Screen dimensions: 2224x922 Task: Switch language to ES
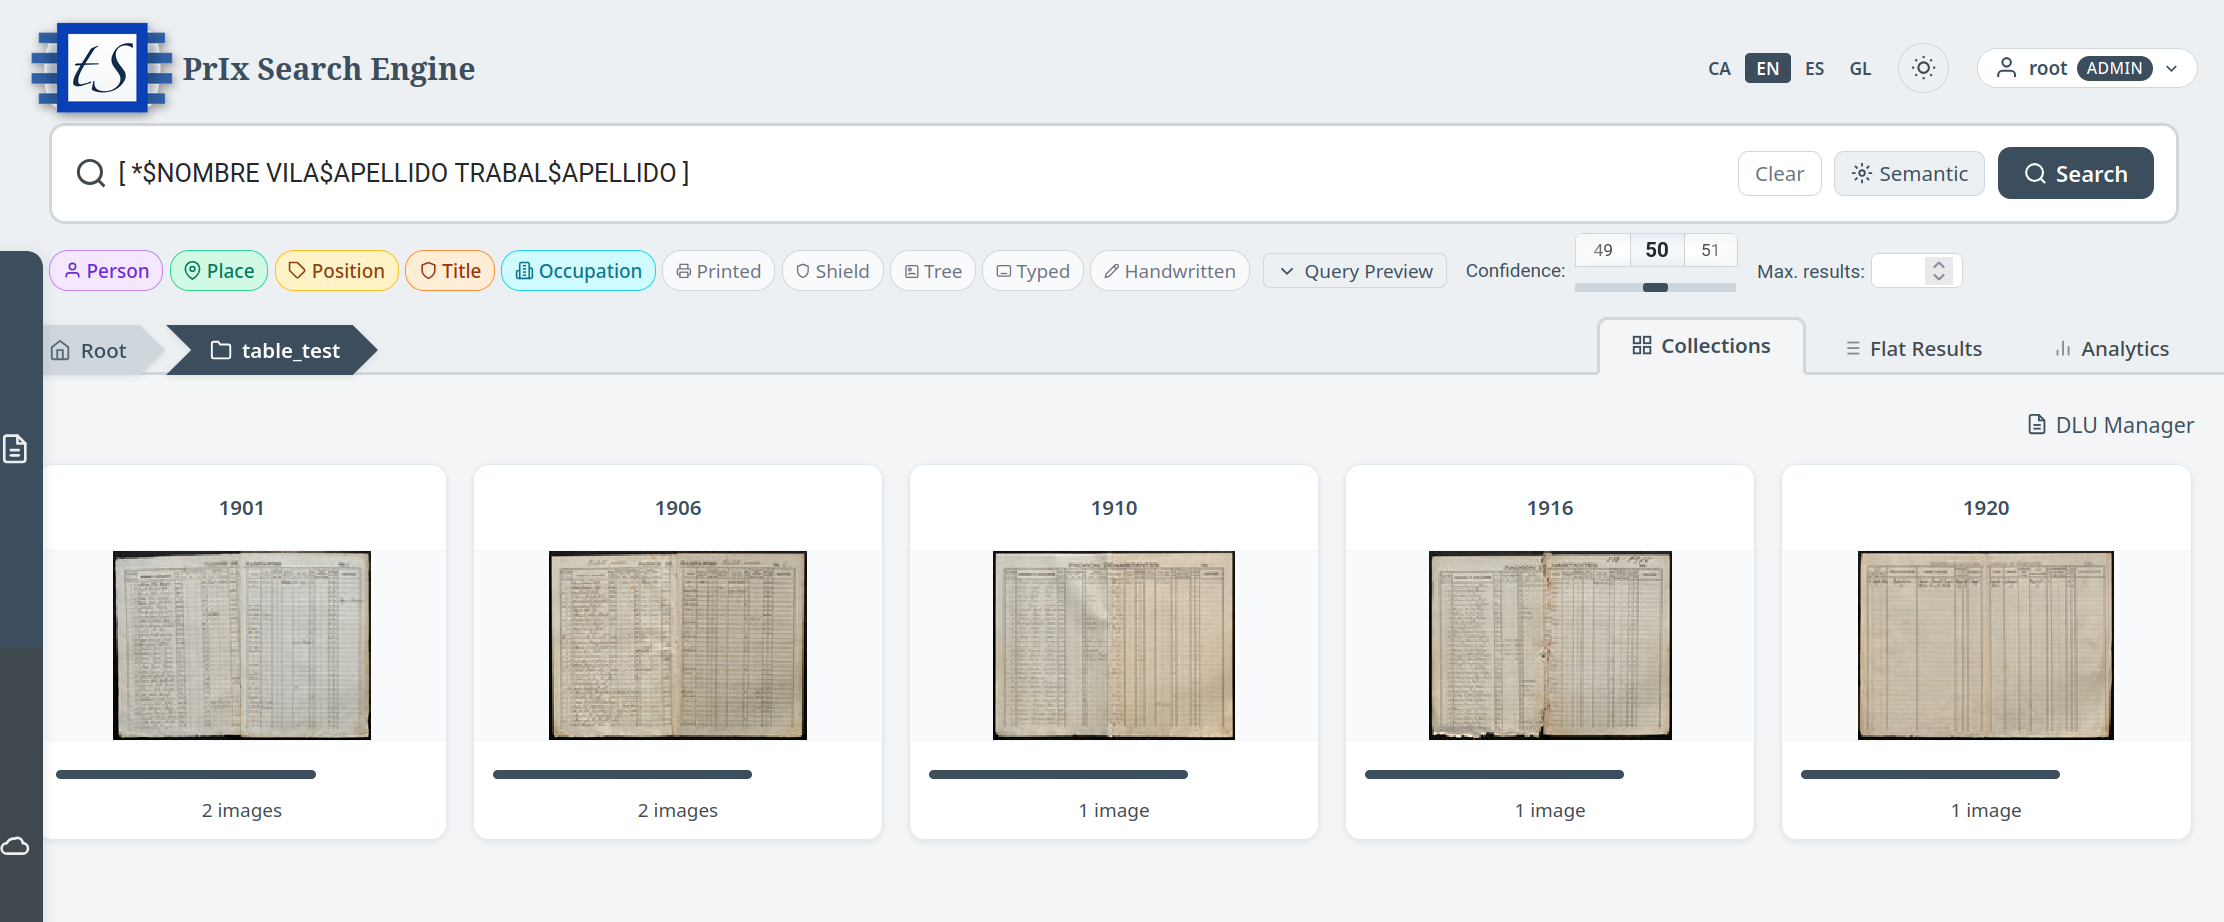1814,68
